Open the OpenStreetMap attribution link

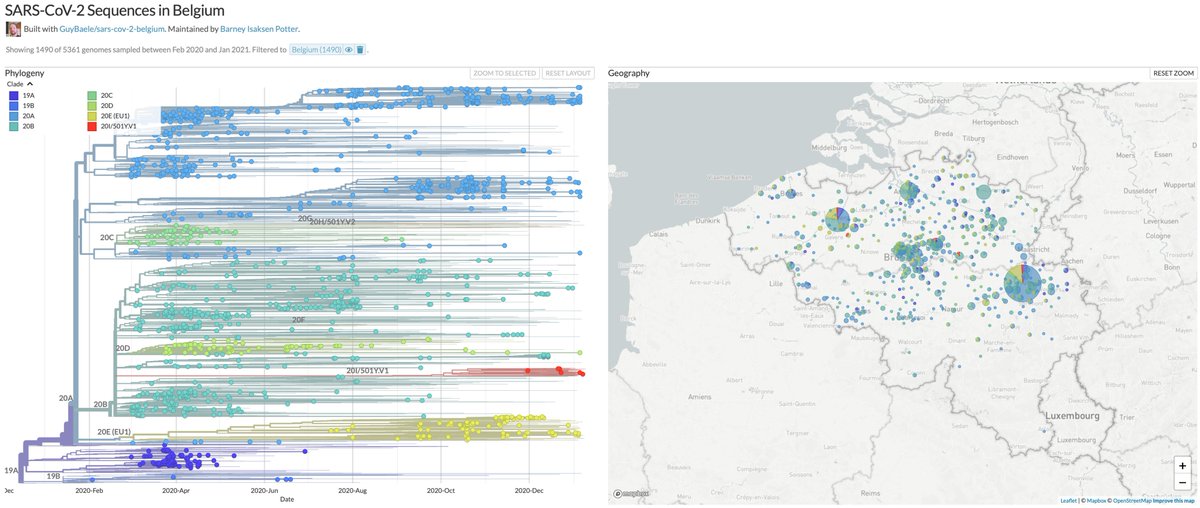click(x=1133, y=500)
